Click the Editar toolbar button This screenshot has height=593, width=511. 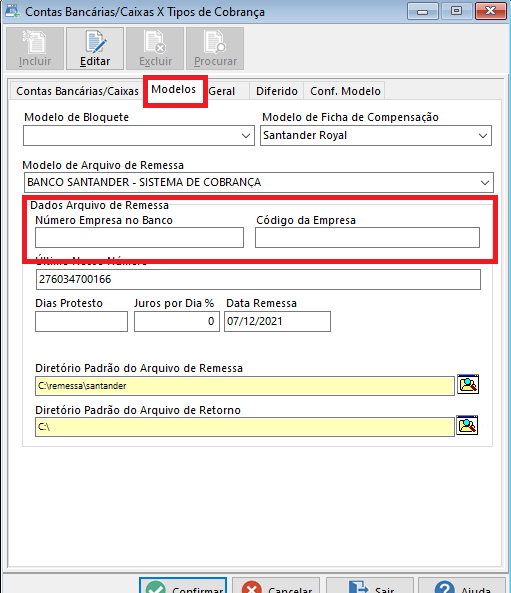pos(95,48)
